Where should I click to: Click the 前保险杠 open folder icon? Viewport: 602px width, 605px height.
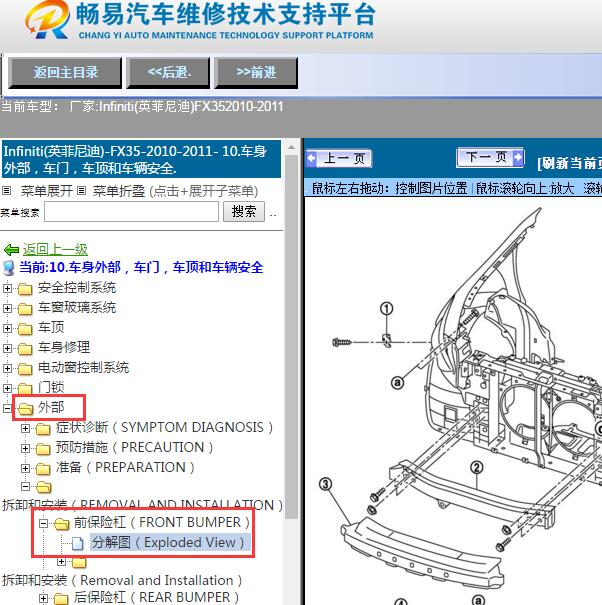tap(62, 524)
